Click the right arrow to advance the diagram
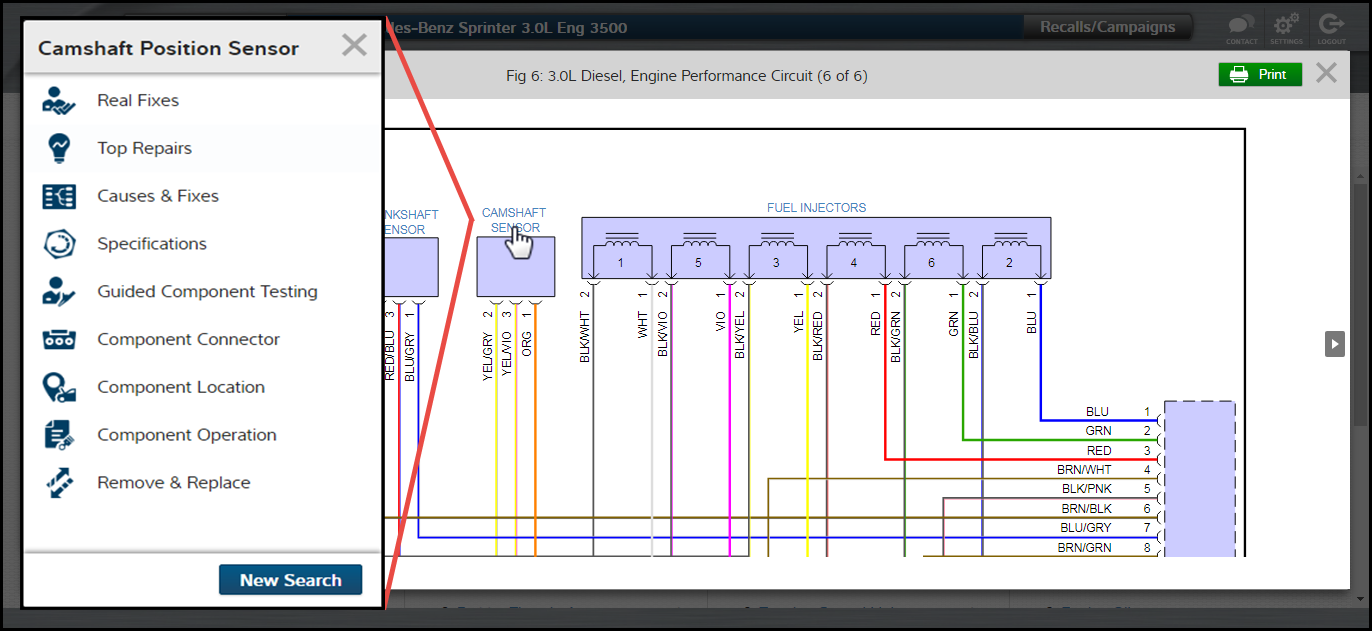Viewport: 1372px width, 631px height. point(1334,343)
